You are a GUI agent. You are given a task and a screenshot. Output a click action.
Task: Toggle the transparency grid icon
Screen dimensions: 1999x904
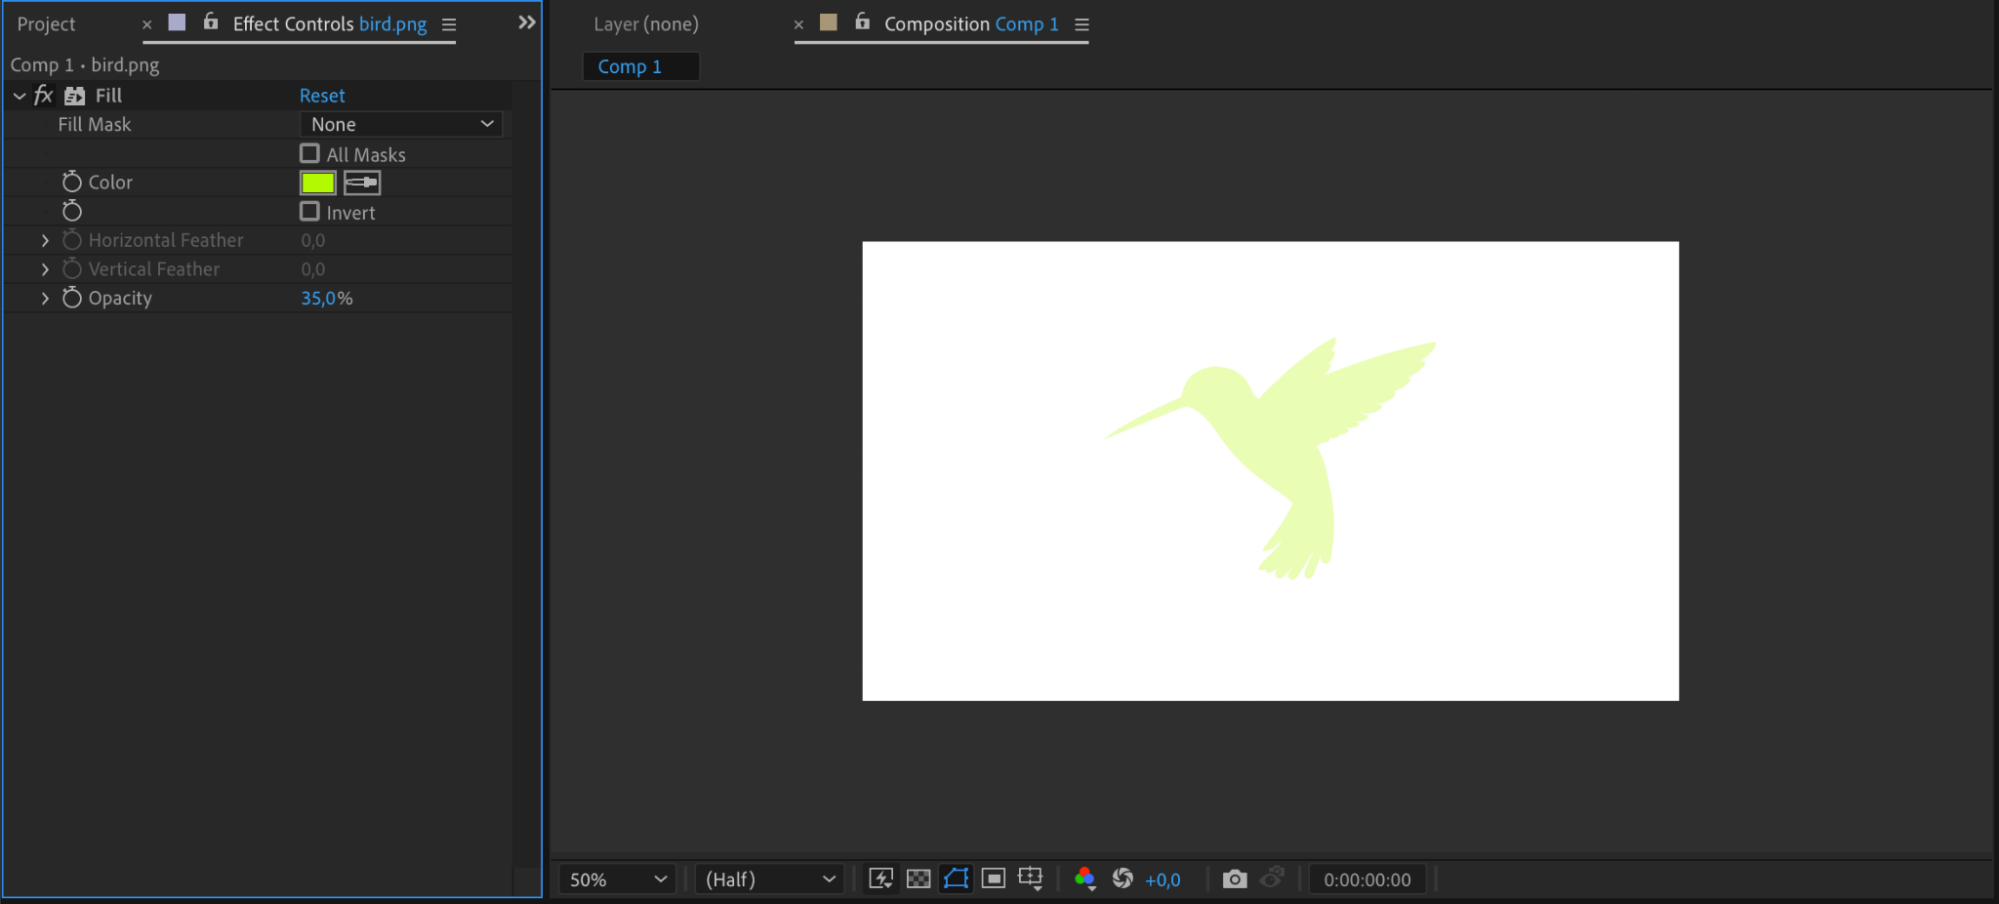click(x=918, y=878)
